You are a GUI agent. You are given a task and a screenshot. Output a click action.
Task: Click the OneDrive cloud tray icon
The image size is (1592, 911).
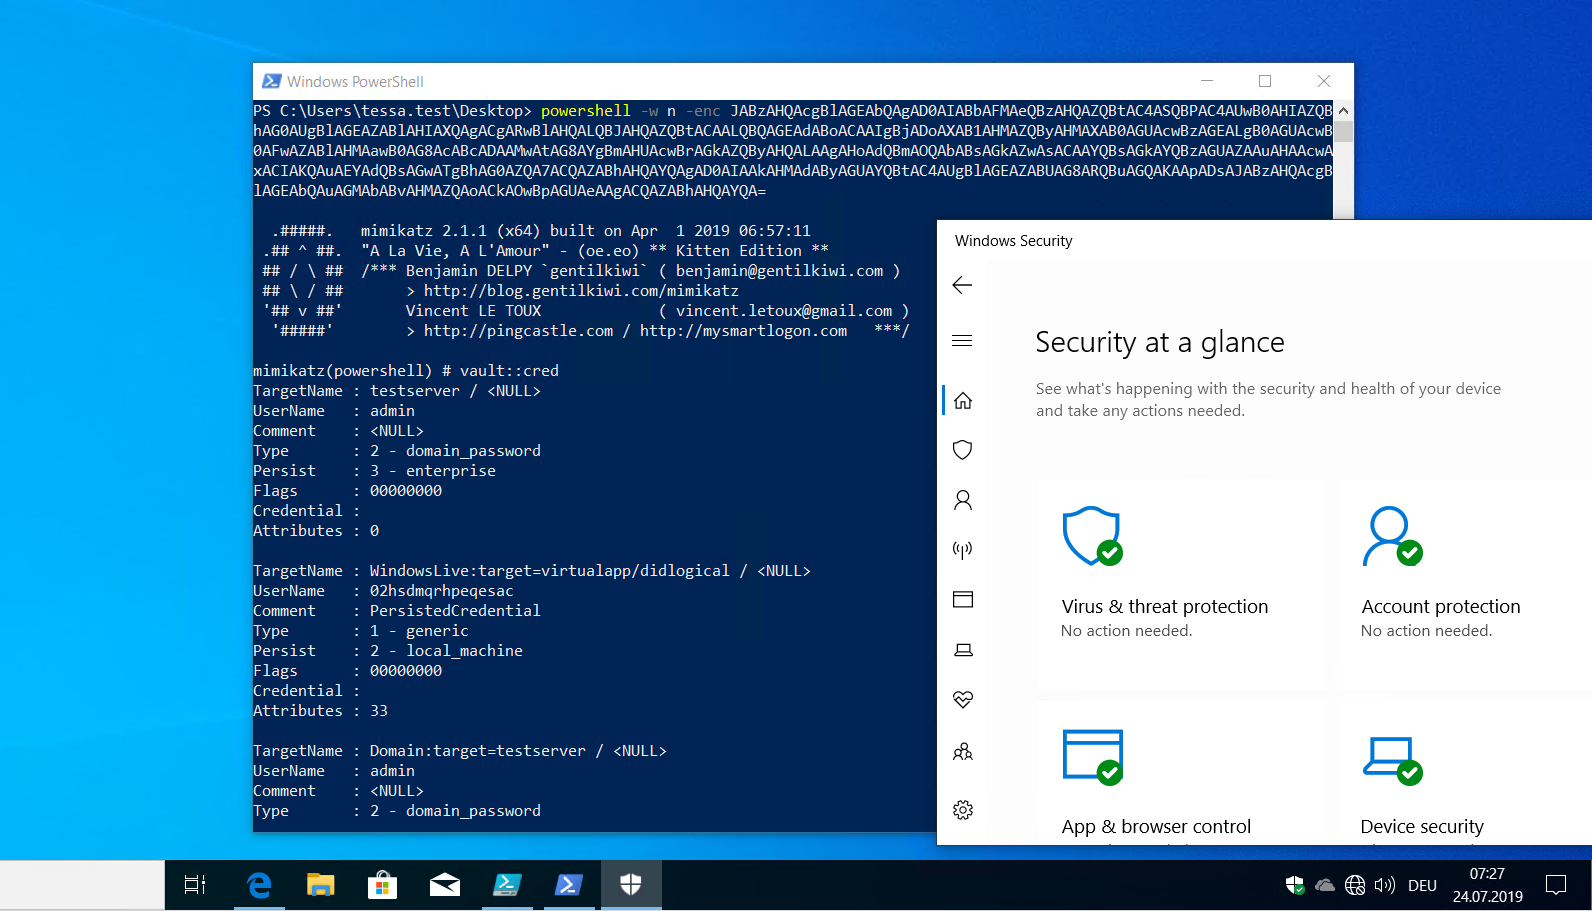click(1325, 885)
